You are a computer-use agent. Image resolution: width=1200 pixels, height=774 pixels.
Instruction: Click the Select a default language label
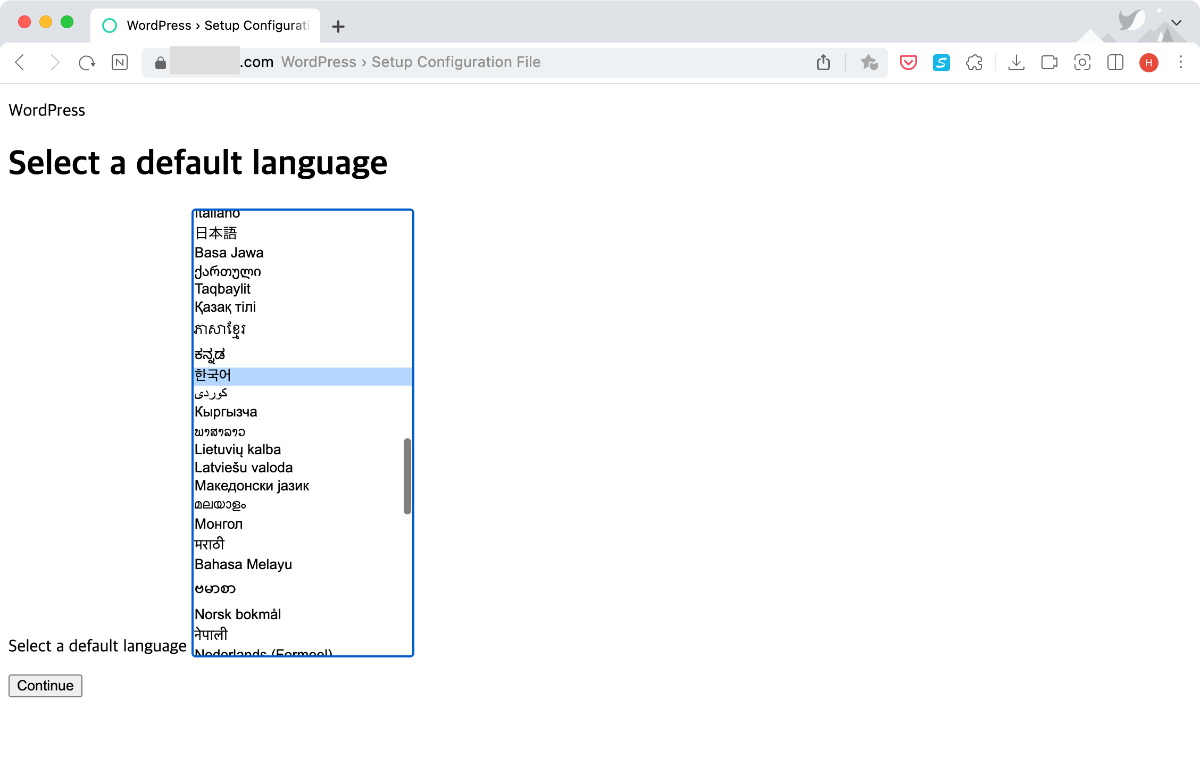pyautogui.click(x=97, y=646)
